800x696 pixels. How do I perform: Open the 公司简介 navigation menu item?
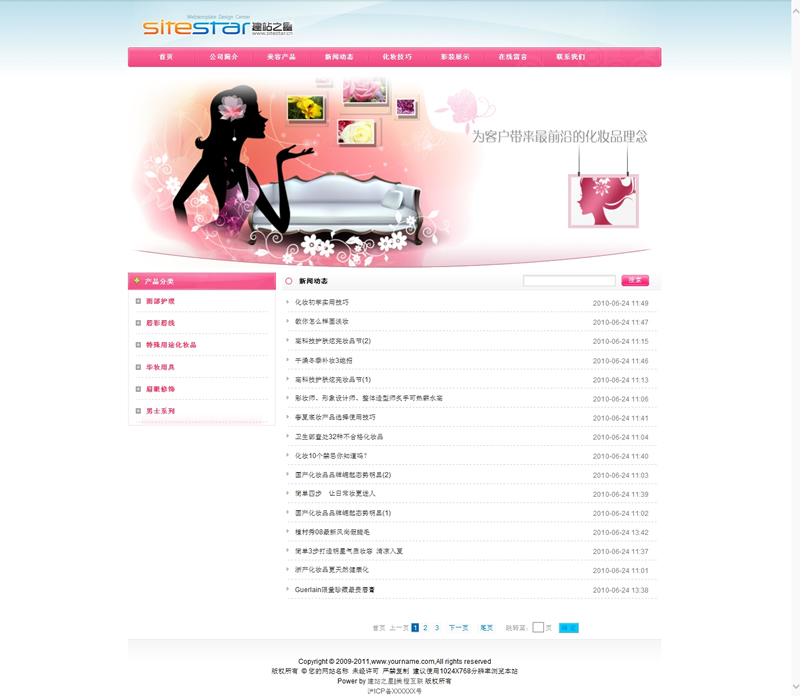223,57
